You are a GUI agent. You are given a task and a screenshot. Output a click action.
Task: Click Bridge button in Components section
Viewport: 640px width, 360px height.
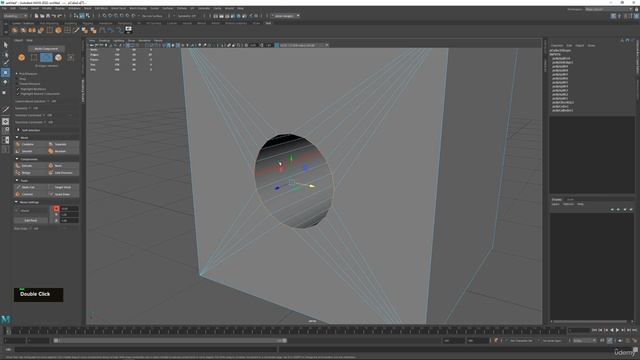[30, 173]
